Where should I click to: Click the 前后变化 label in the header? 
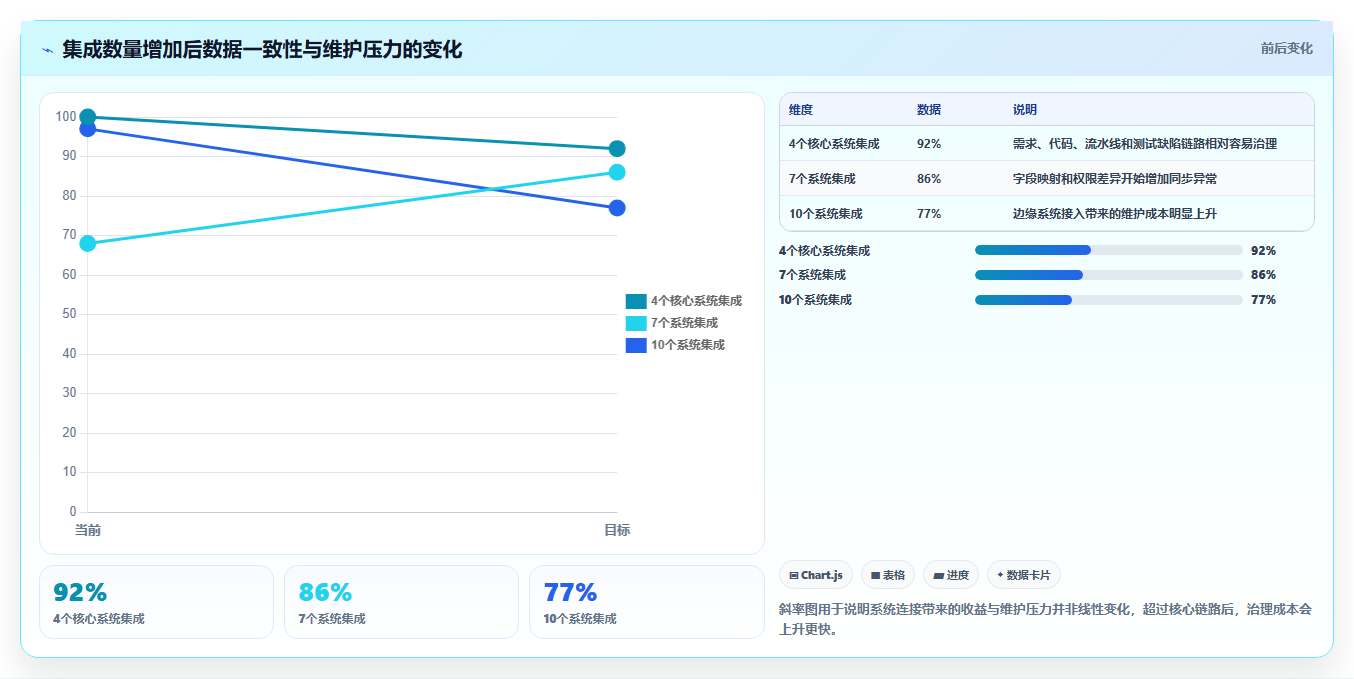[x=1287, y=48]
